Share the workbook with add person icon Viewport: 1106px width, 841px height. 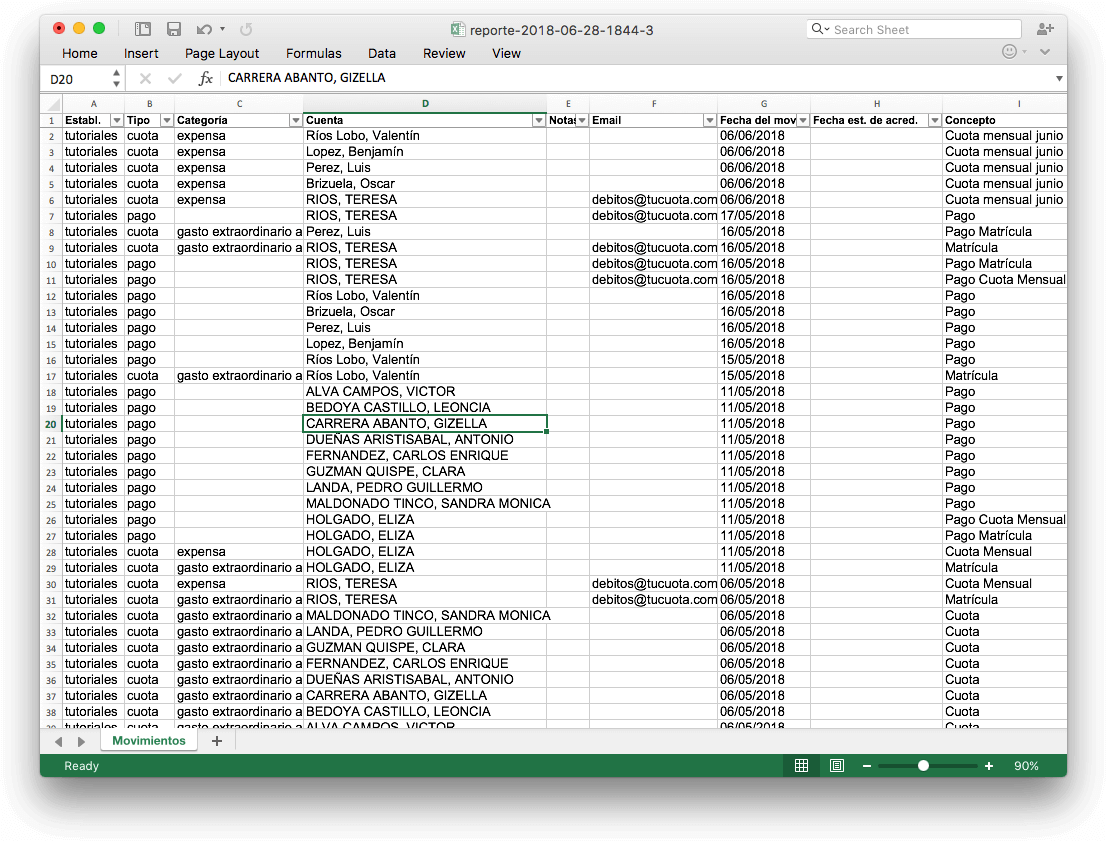coord(1045,29)
